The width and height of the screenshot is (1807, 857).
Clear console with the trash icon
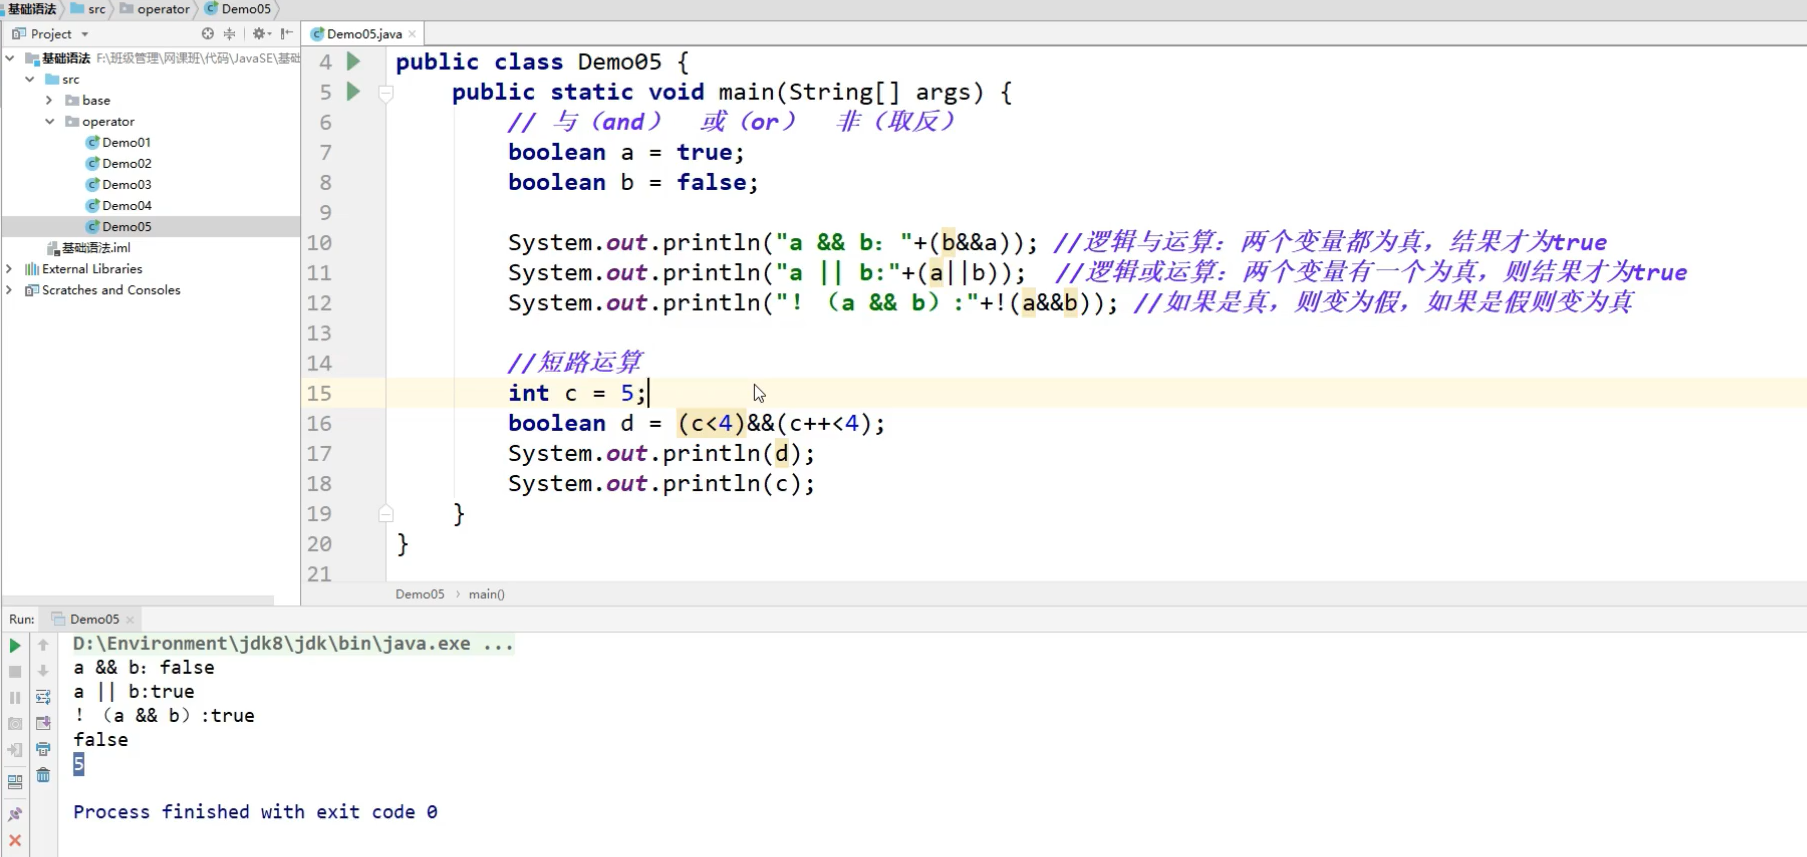(x=43, y=775)
